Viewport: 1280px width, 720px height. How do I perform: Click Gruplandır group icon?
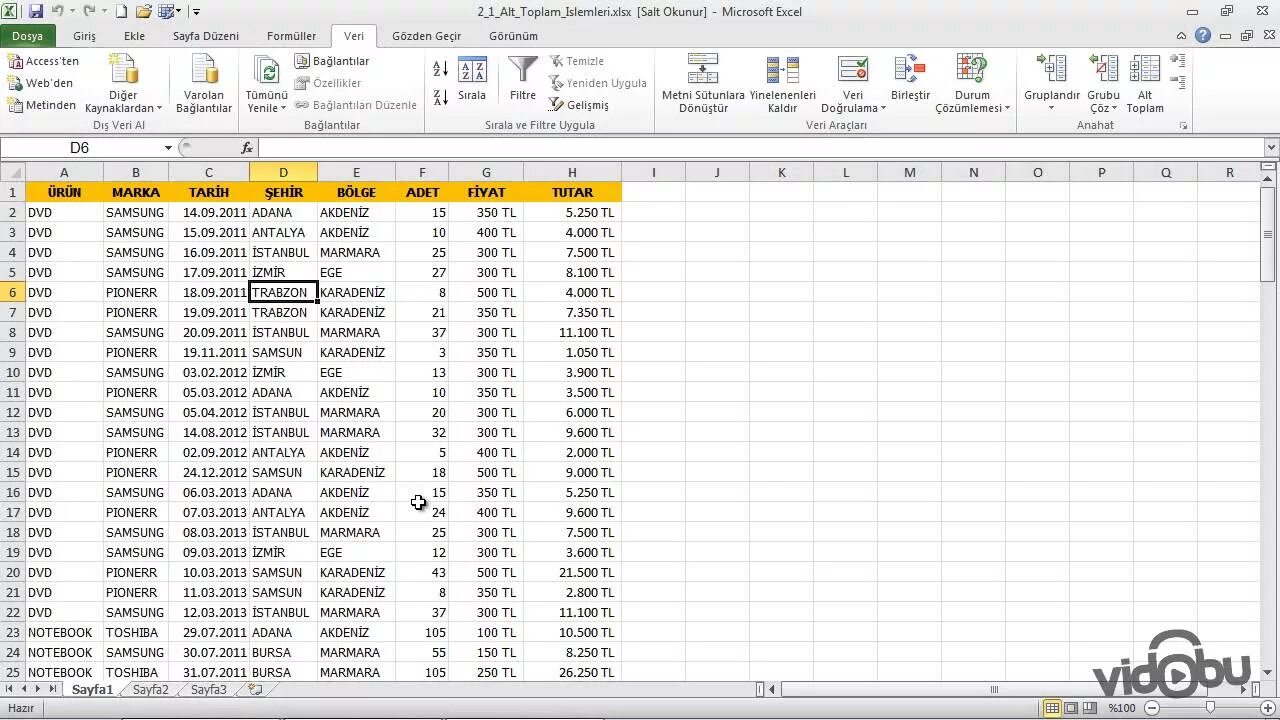(x=1052, y=70)
